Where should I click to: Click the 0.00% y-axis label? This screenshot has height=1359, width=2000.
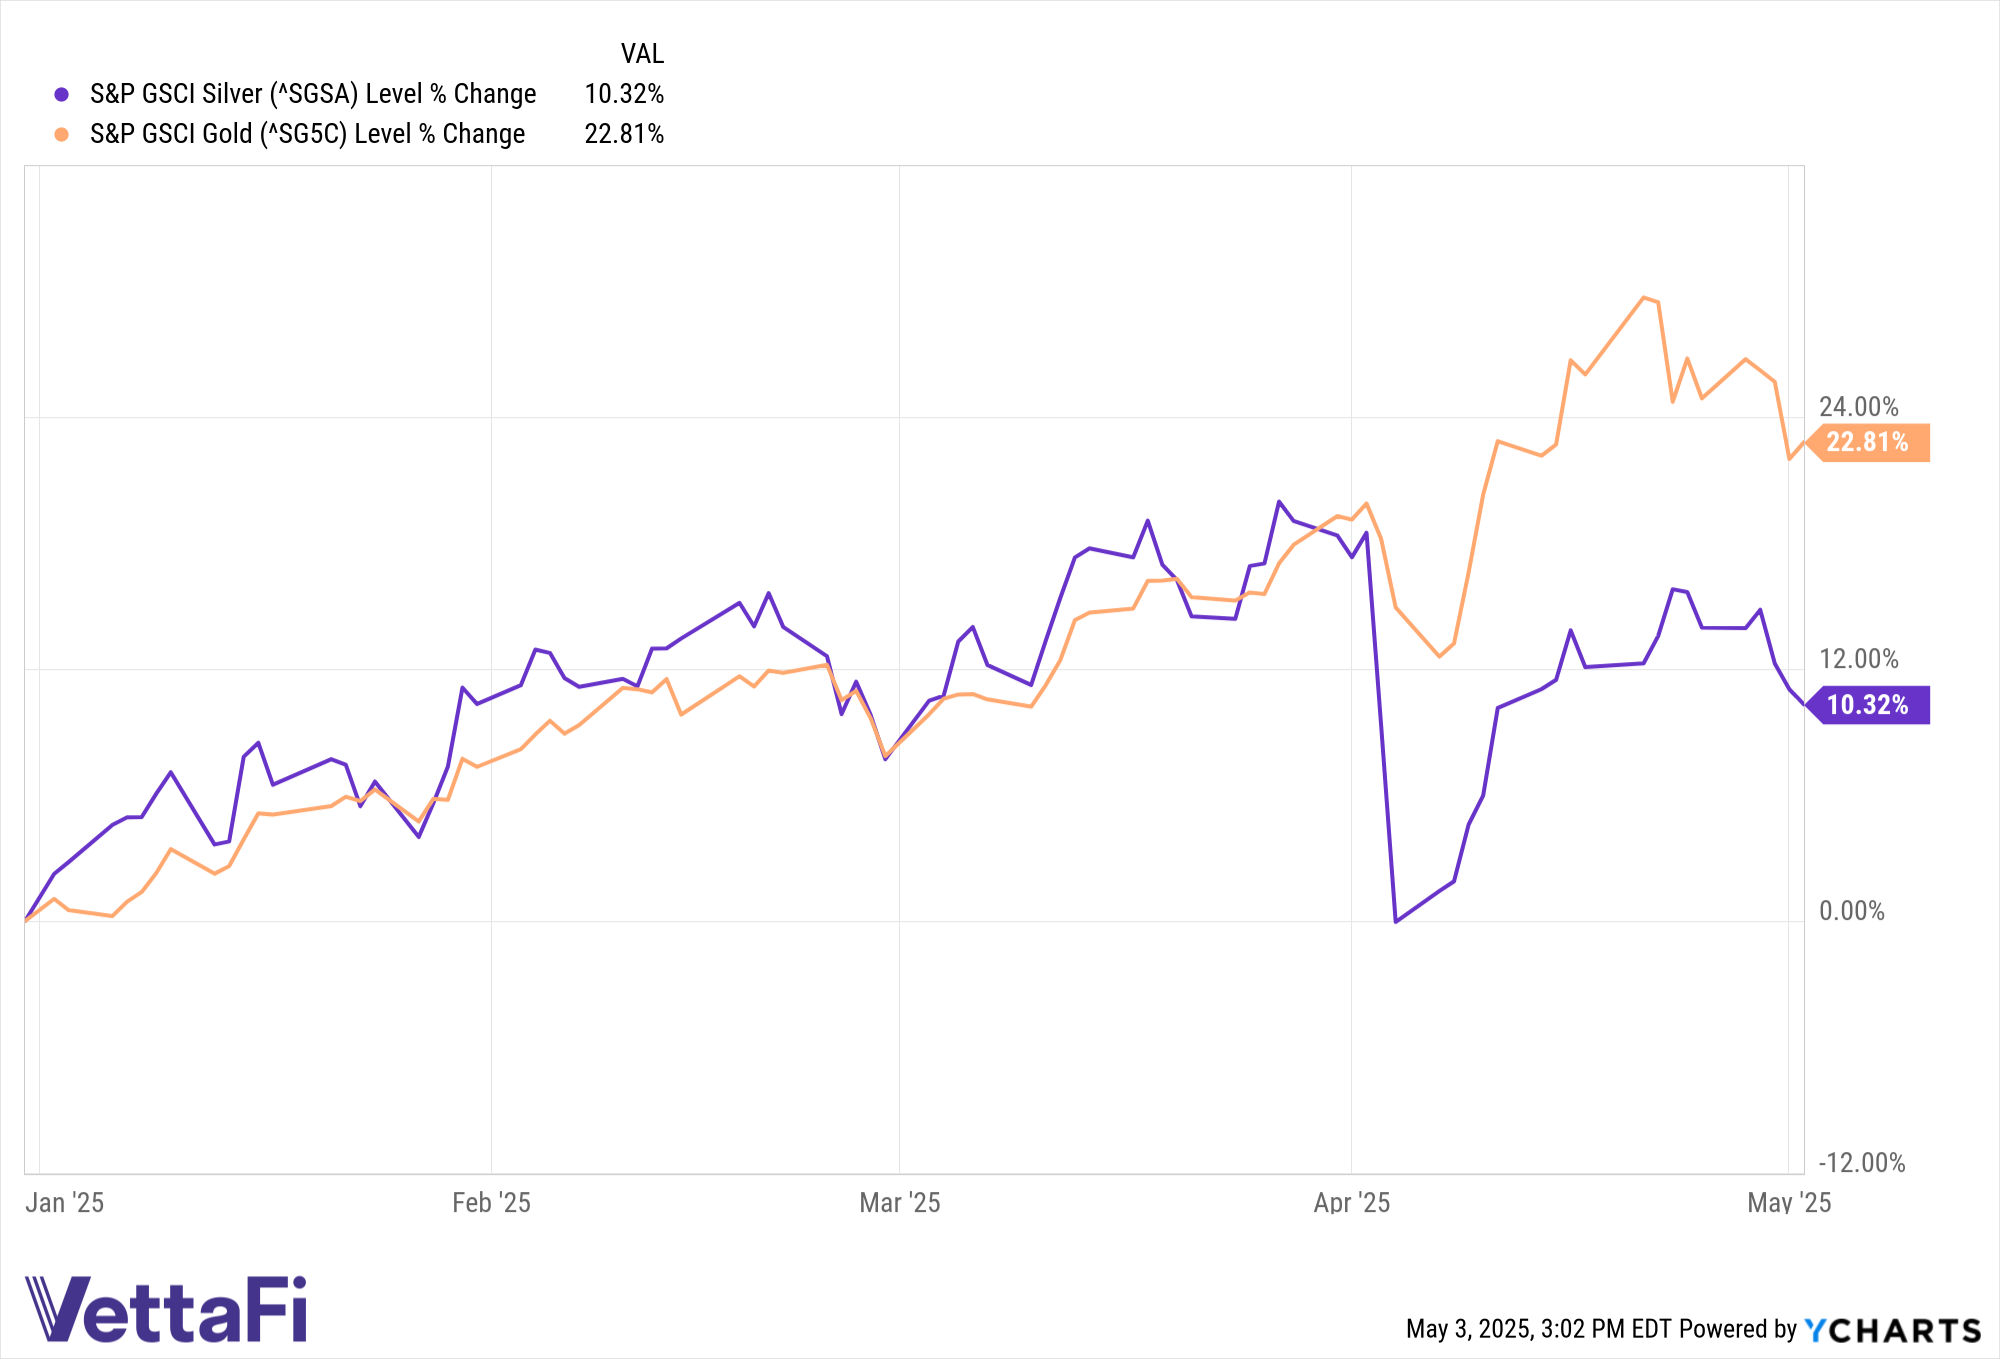(1852, 911)
